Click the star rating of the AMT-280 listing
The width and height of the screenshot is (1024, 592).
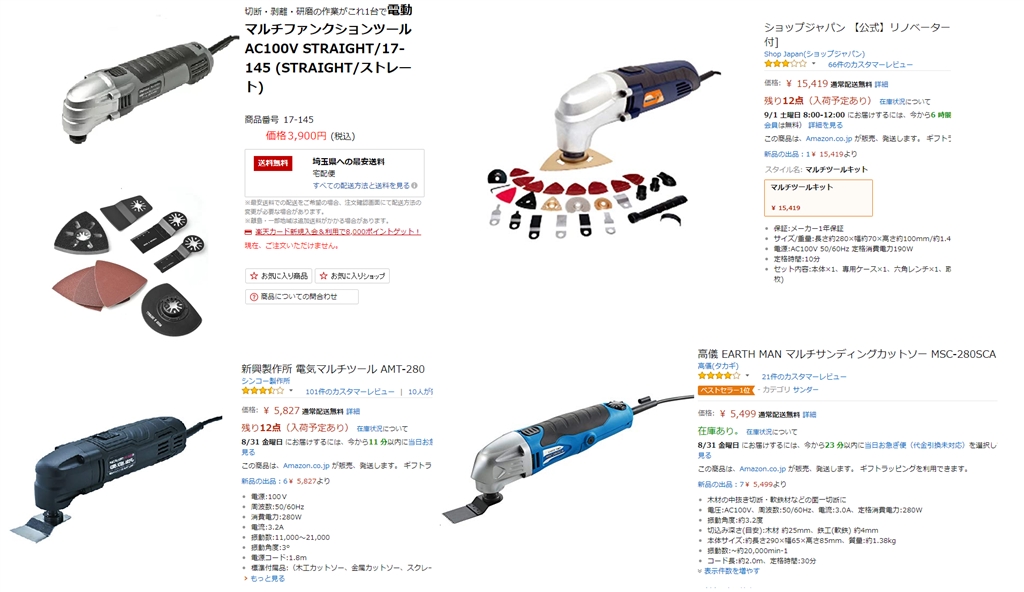coord(263,391)
